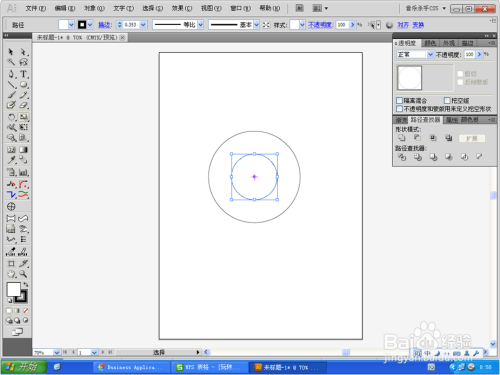Pick the Ellipse tool
Image resolution: width=500 pixels, height=375 pixels.
click(x=23, y=85)
